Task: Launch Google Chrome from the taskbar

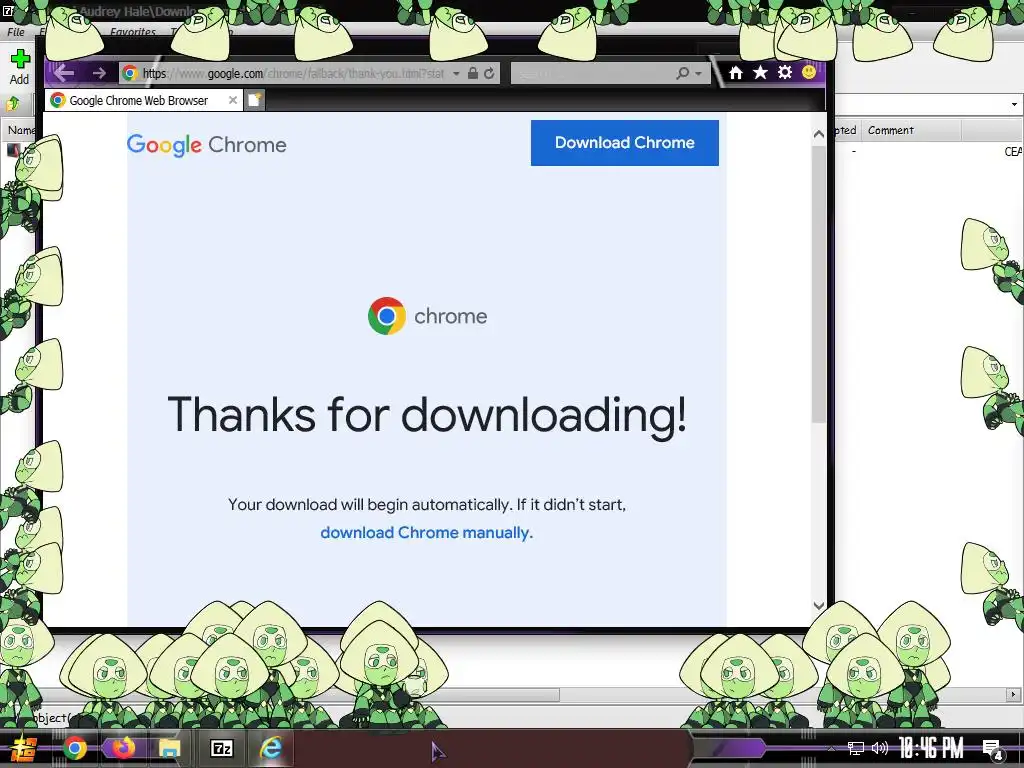Action: tap(75, 748)
